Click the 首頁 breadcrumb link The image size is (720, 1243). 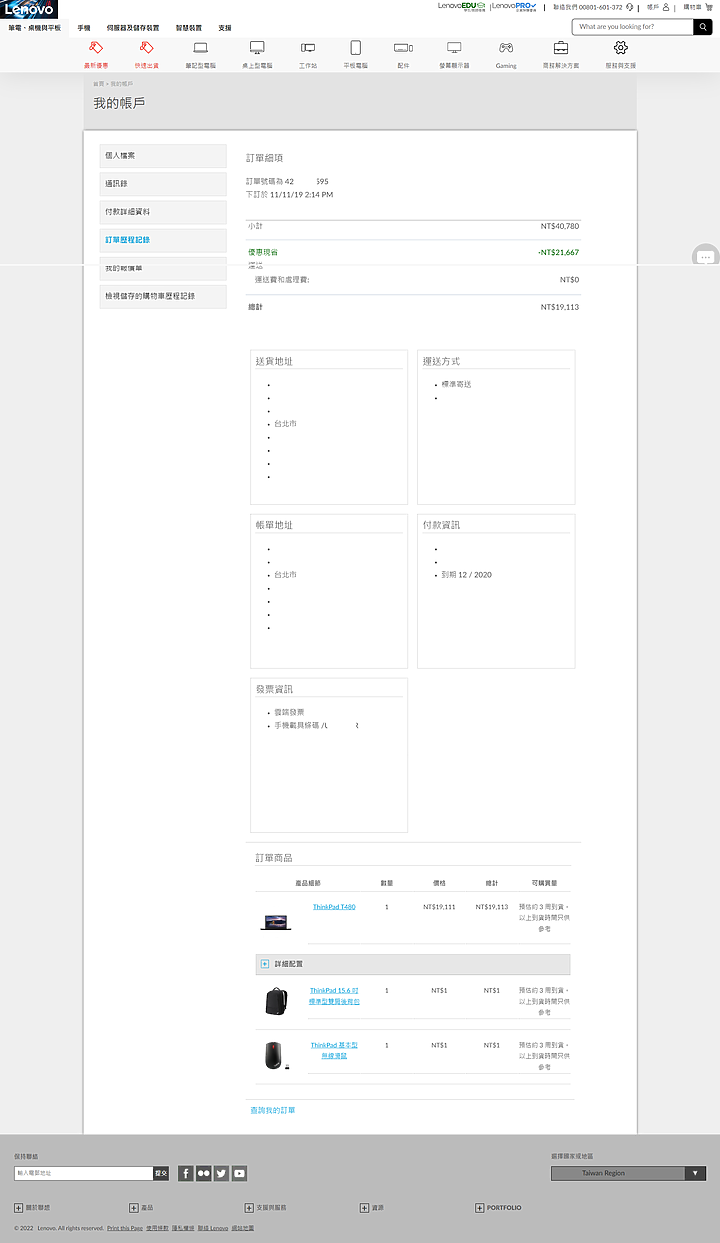(x=98, y=84)
